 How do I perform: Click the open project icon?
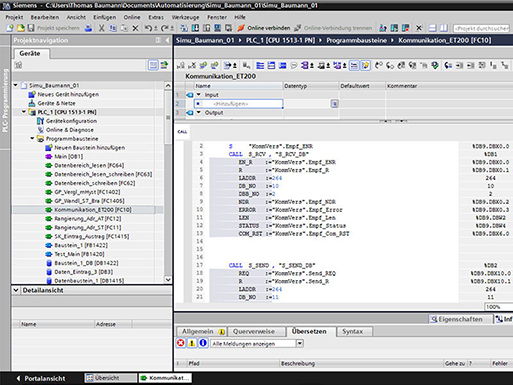[x=21, y=28]
